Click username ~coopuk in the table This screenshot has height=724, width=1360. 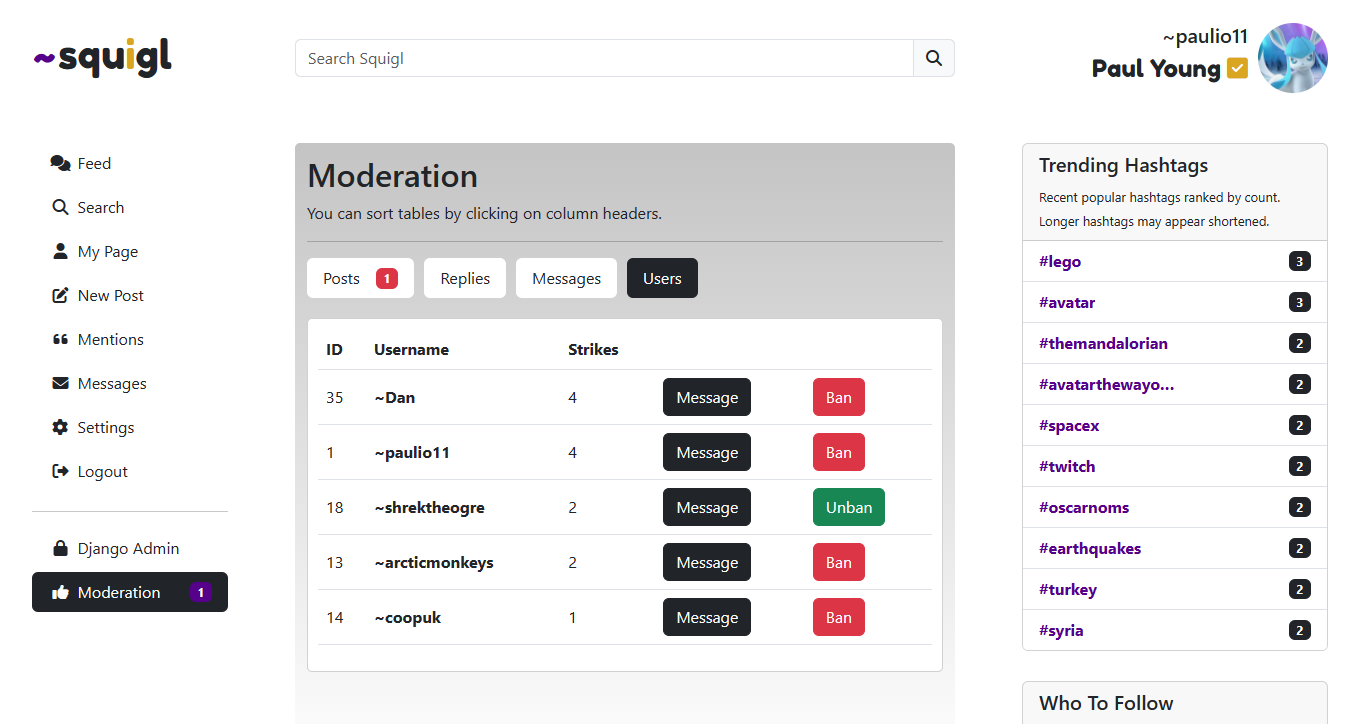[407, 617]
